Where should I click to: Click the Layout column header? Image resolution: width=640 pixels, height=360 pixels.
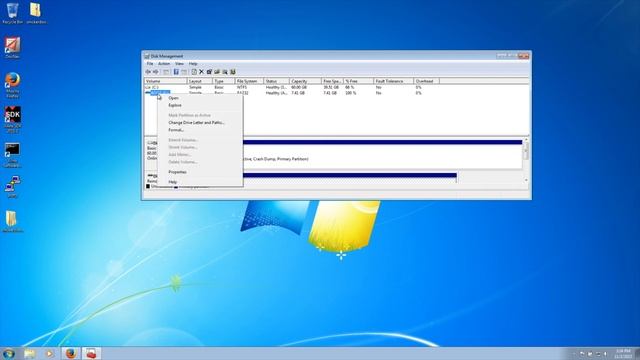pos(199,81)
